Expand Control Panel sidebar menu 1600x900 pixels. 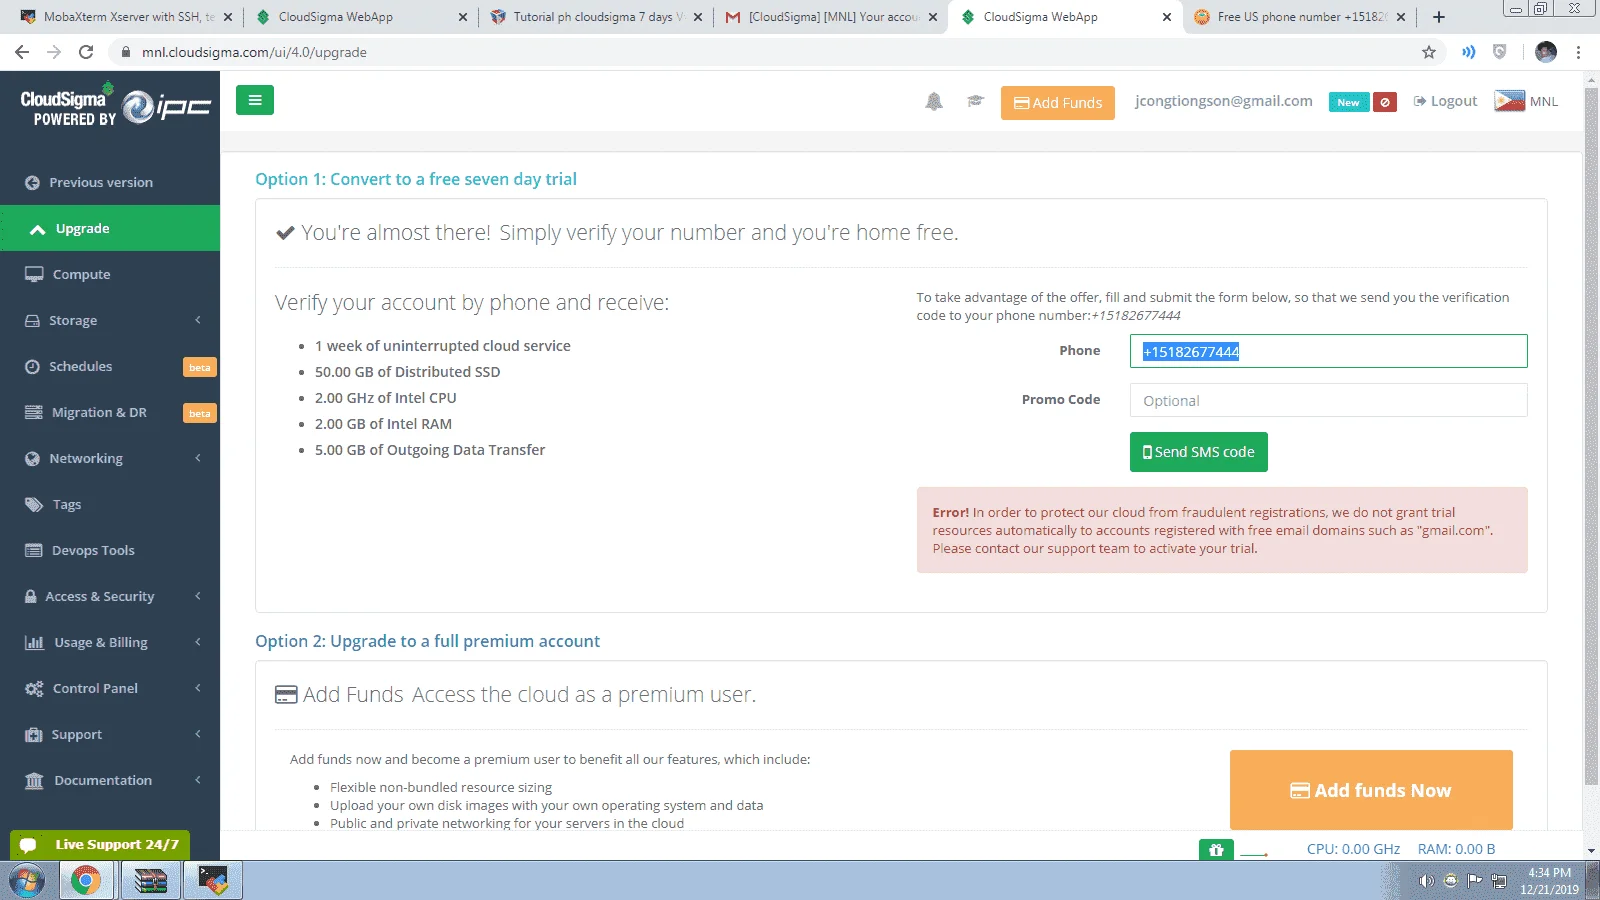110,688
